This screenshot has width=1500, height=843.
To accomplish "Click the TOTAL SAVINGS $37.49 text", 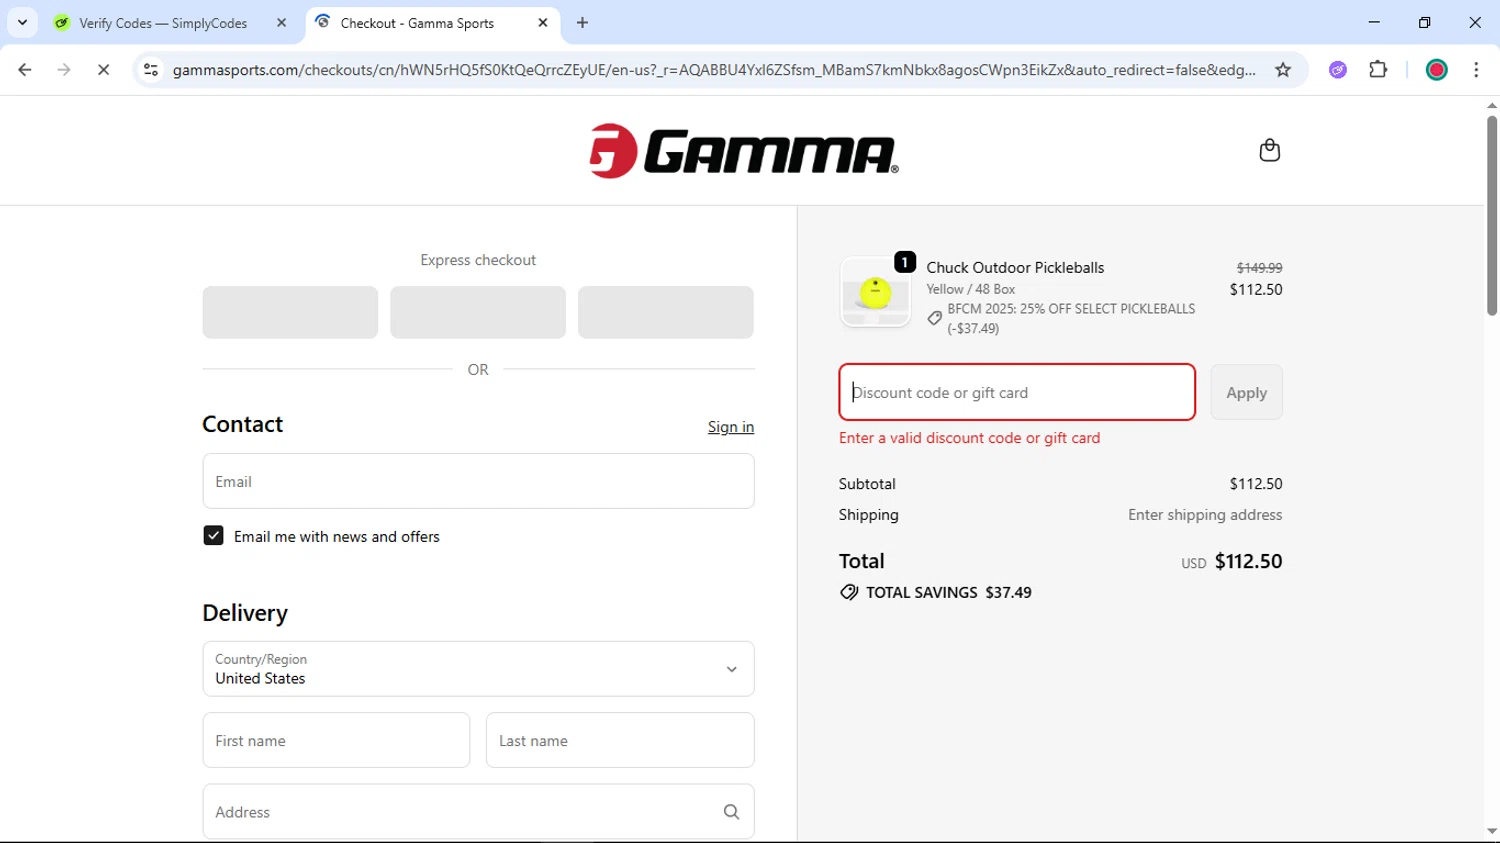I will click(948, 593).
